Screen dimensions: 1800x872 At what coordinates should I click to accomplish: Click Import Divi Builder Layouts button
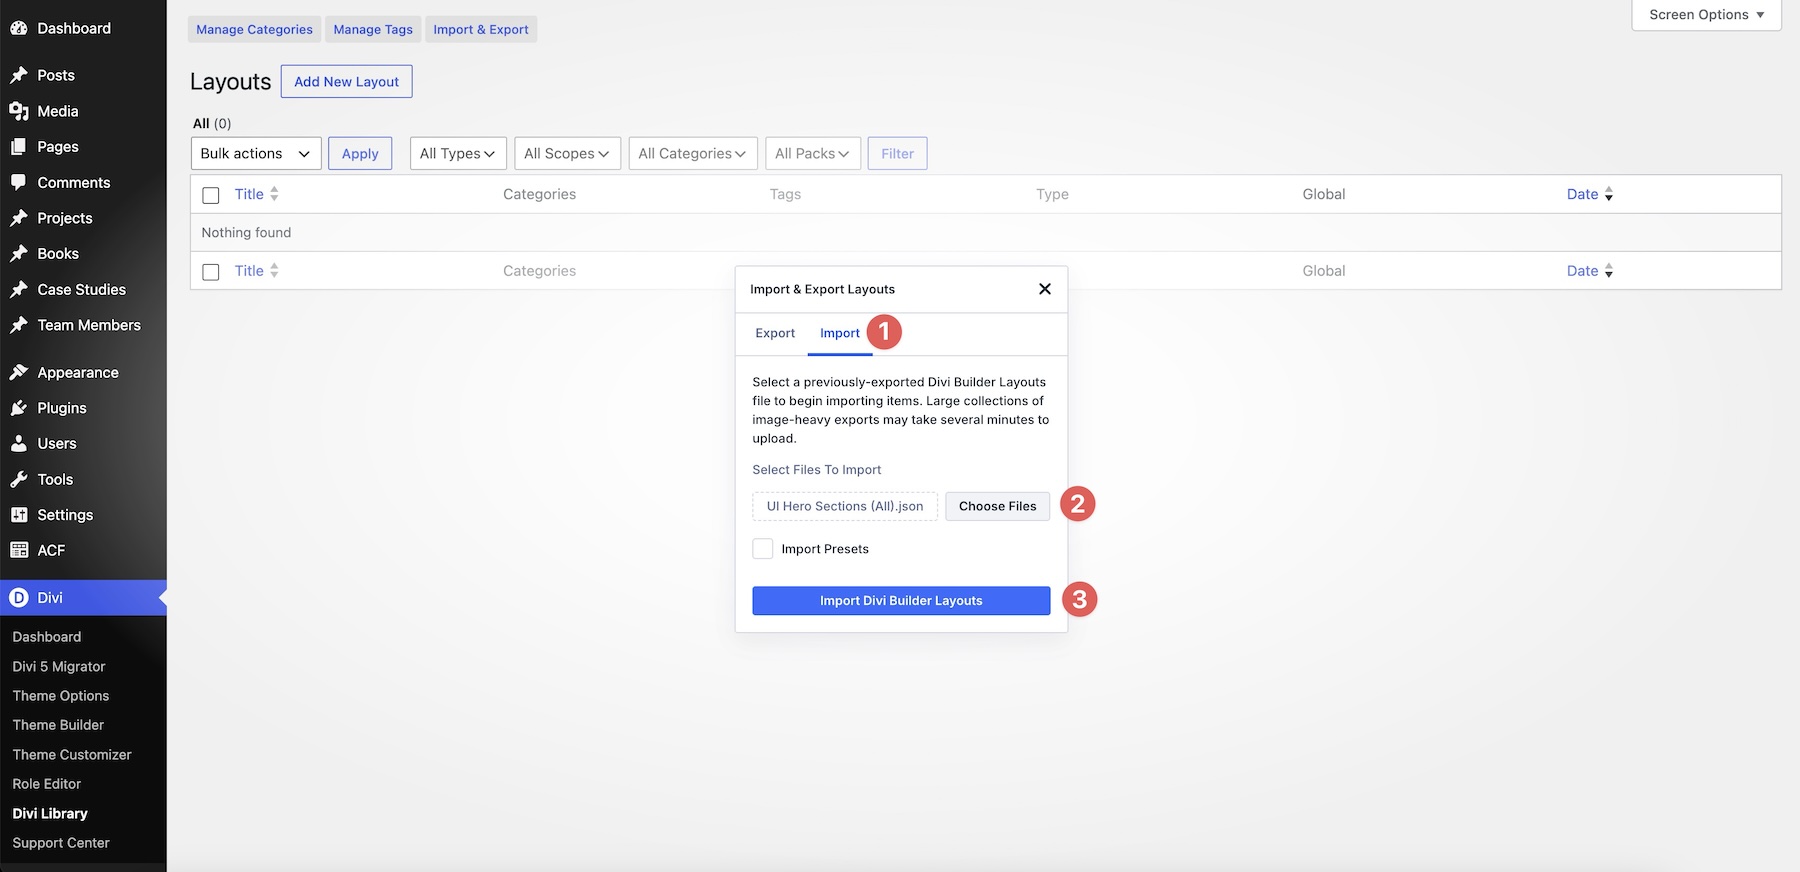[901, 600]
